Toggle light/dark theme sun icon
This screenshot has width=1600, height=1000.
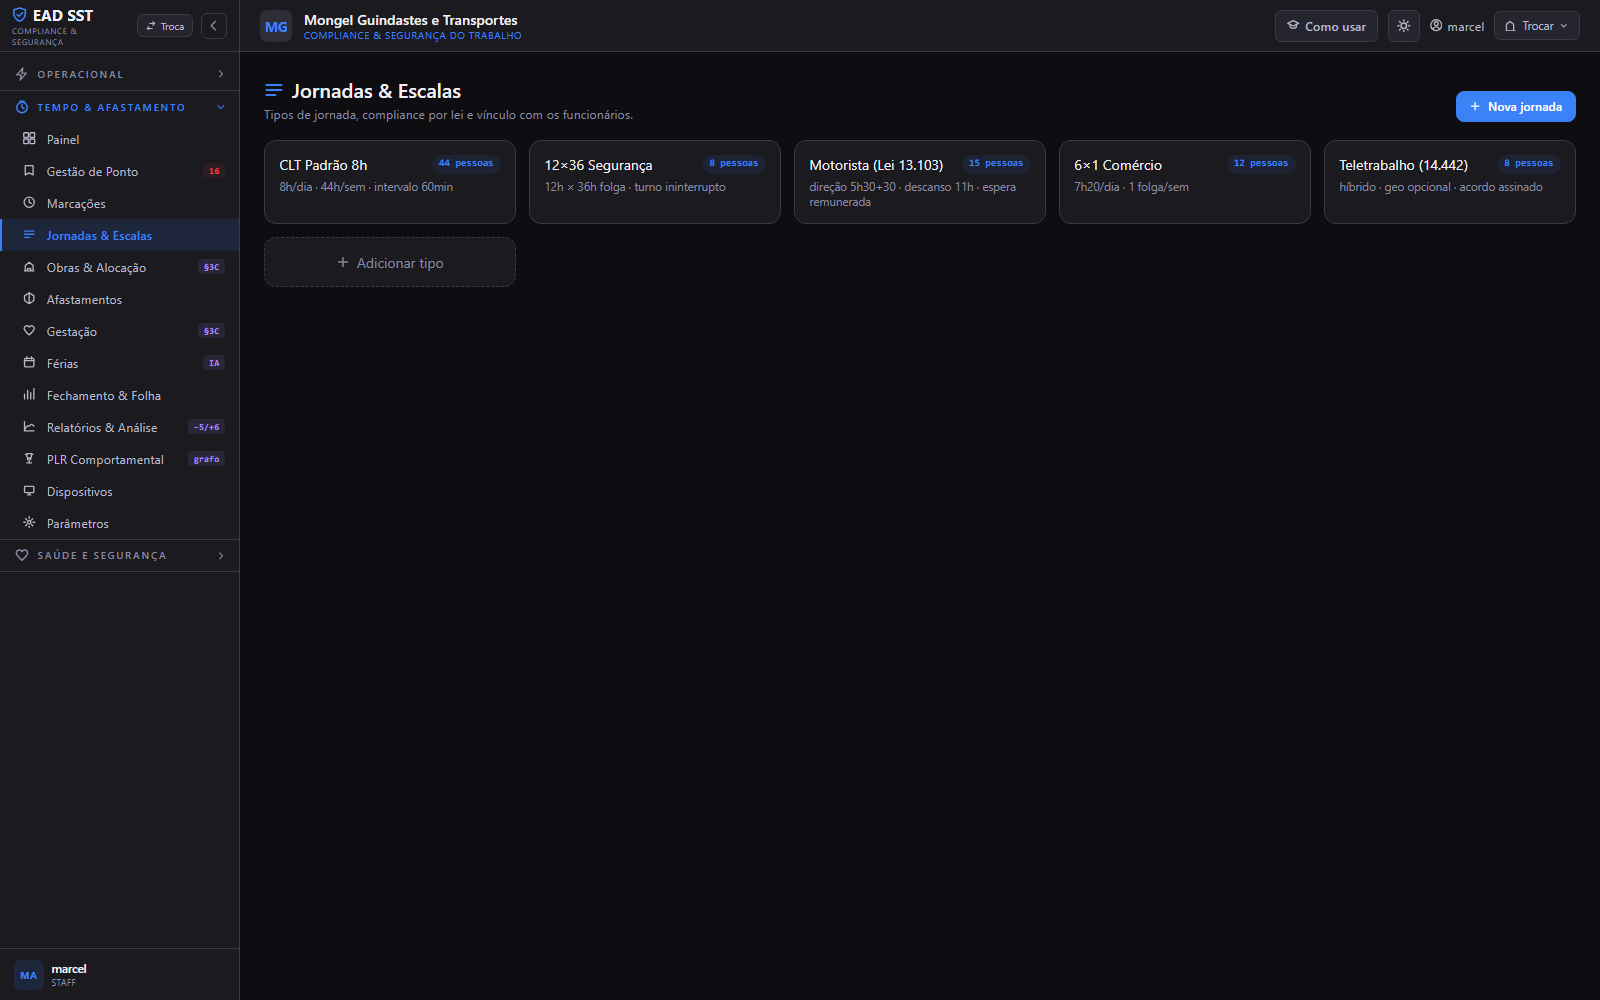point(1404,26)
